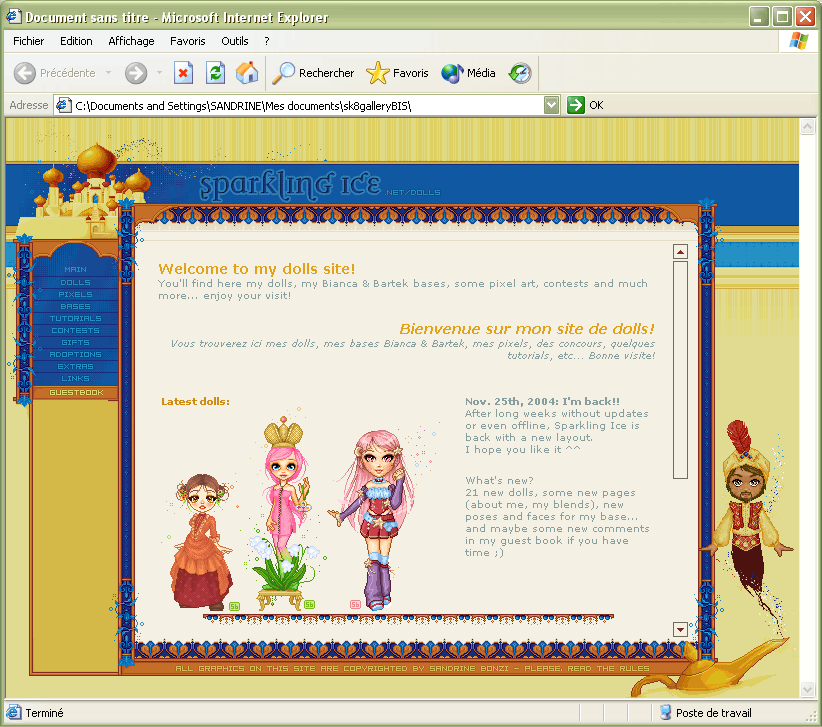Refresh the page with the Actualiser icon
The width and height of the screenshot is (822, 727).
tap(215, 73)
